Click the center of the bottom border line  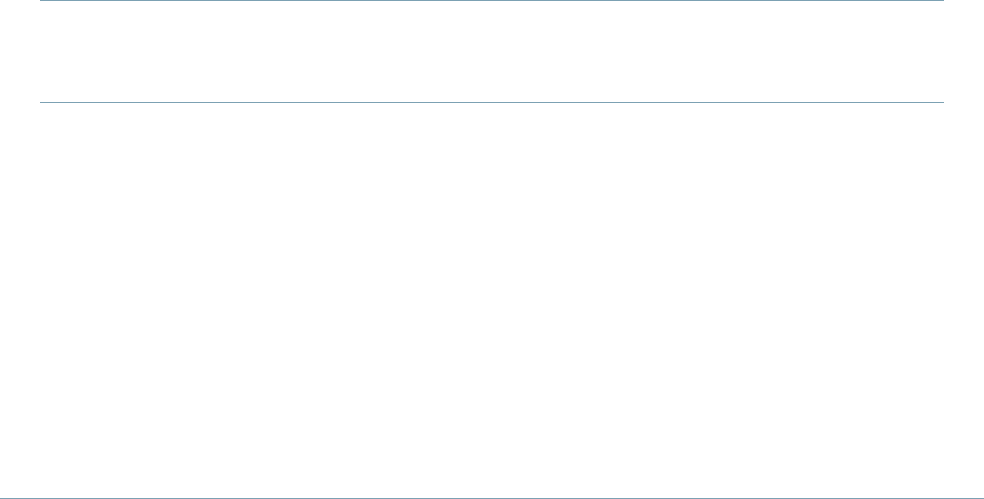pyautogui.click(x=492, y=497)
